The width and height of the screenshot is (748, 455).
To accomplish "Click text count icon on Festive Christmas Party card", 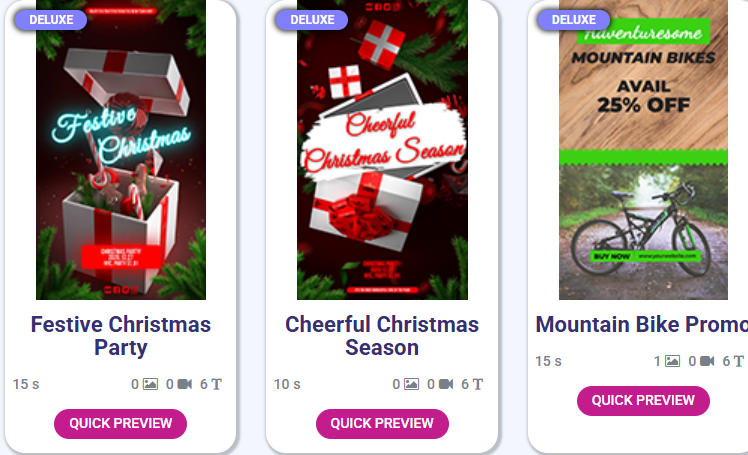I will [216, 384].
